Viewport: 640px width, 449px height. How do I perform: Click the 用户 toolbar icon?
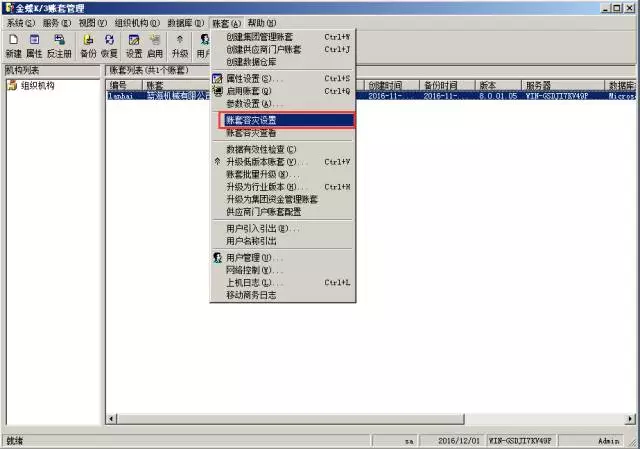pos(203,45)
